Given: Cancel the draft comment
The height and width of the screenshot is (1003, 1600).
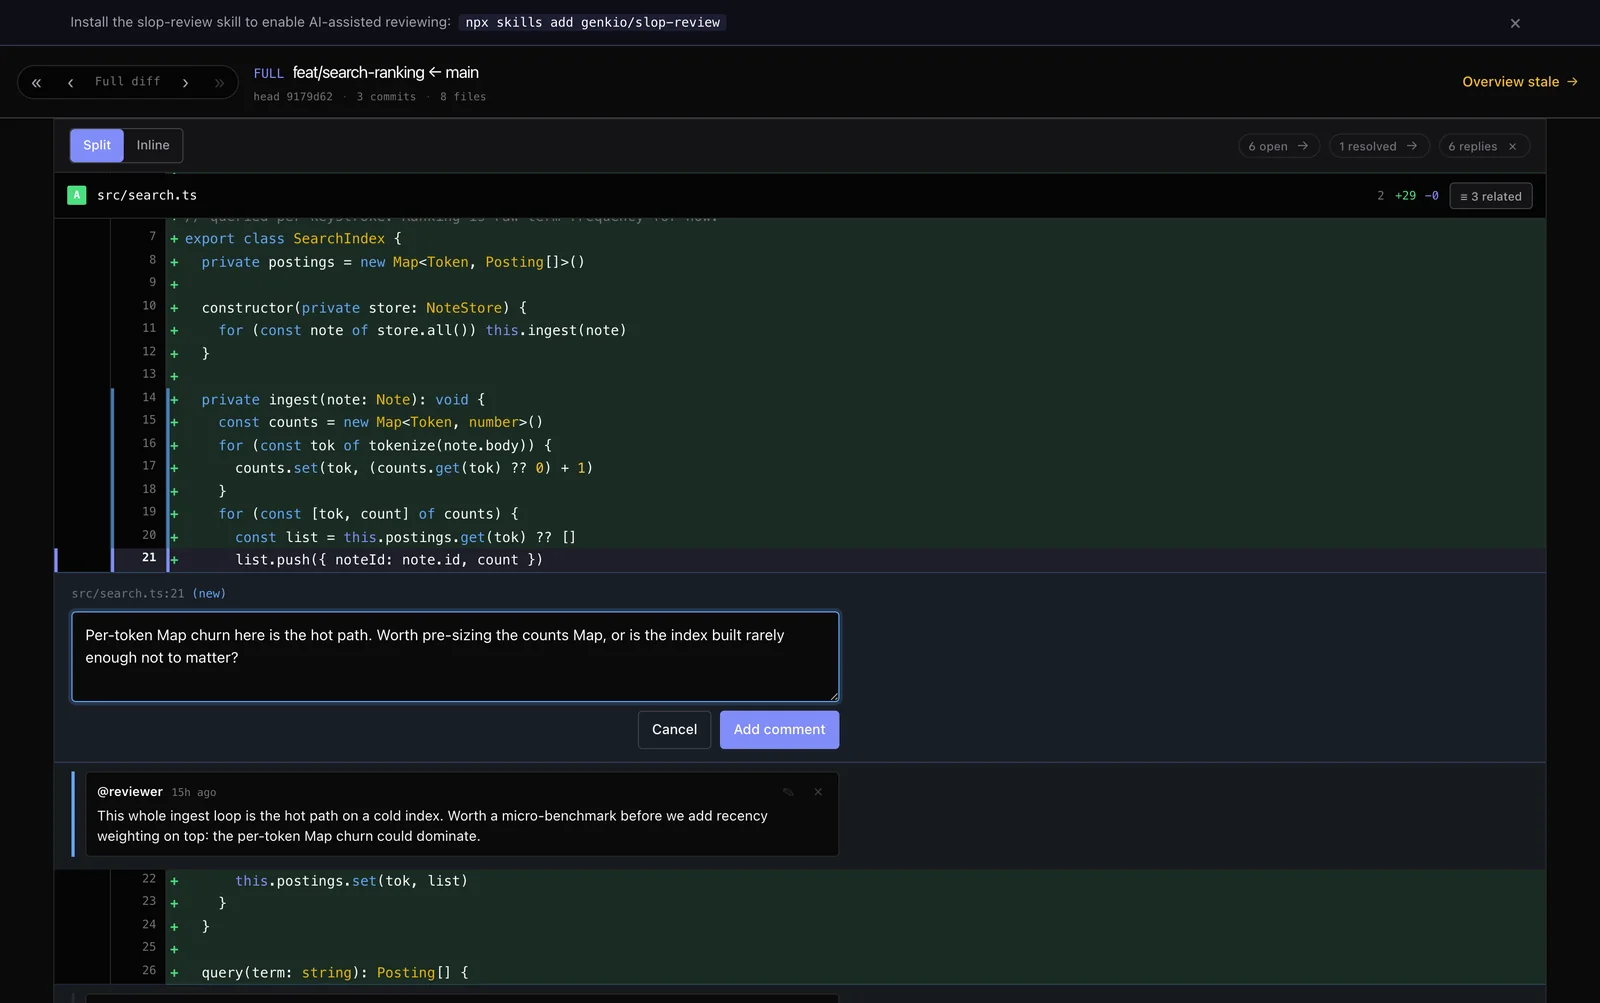Looking at the screenshot, I should tap(674, 730).
